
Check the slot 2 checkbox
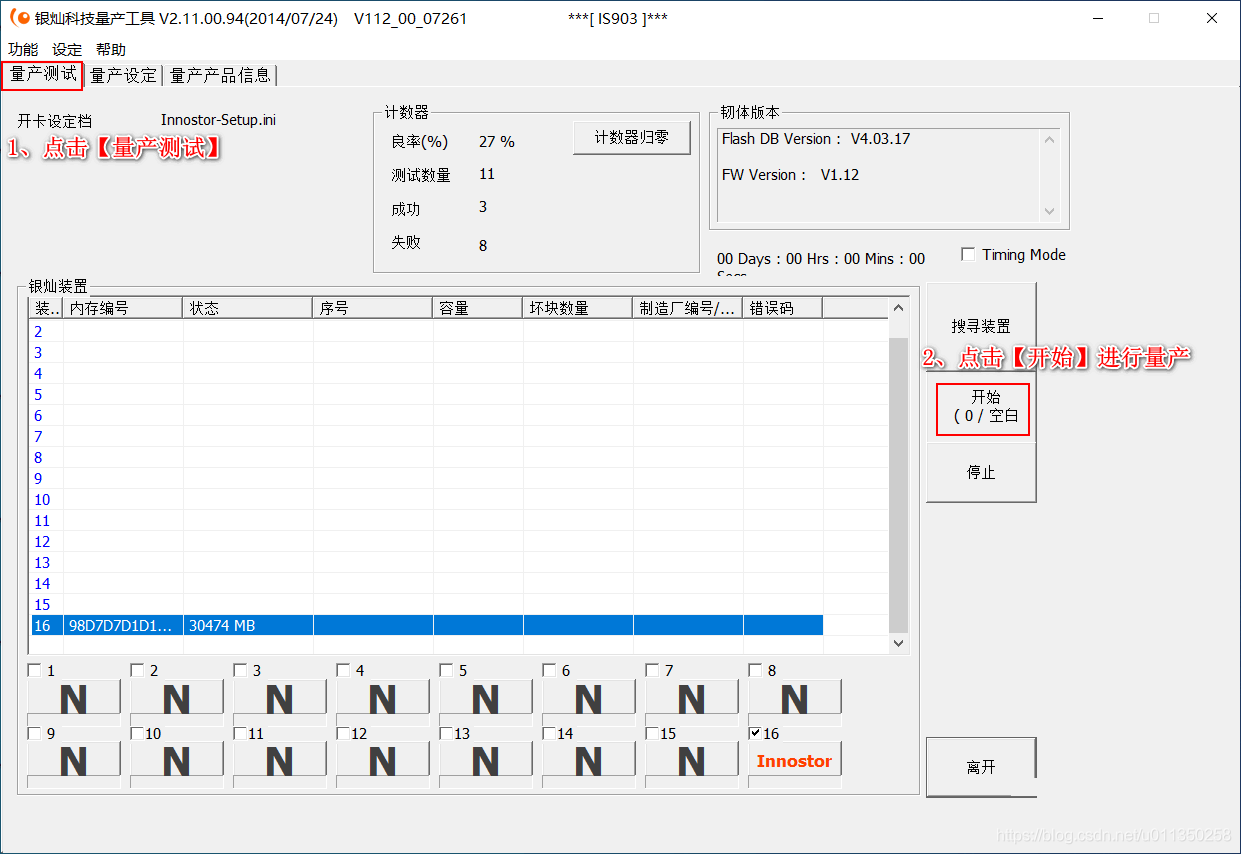click(138, 671)
